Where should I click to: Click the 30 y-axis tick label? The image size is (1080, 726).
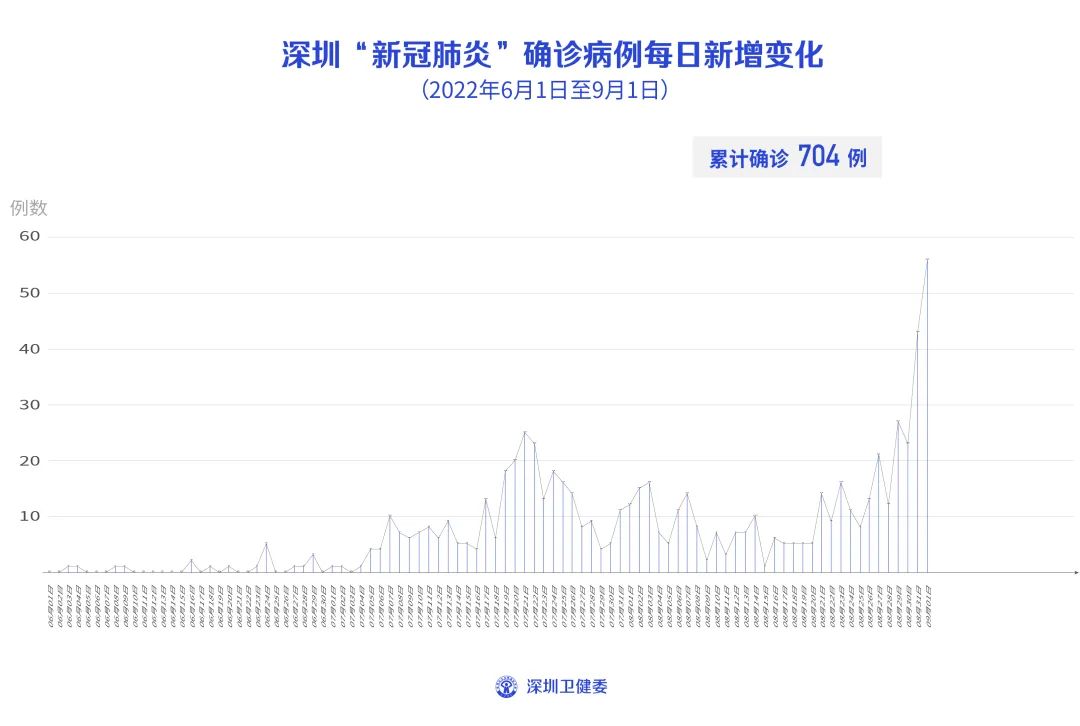click(x=28, y=405)
